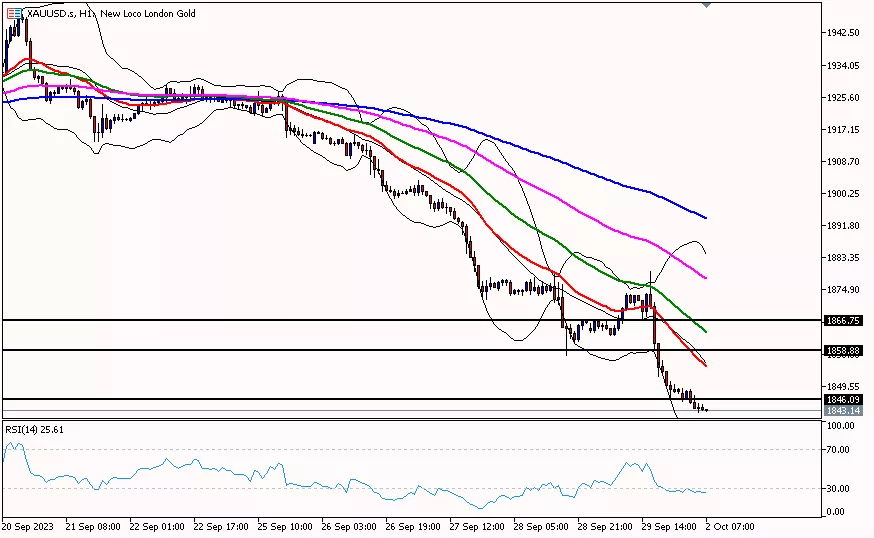Click the '26 Sep 19:00' time axis label
The width and height of the screenshot is (874, 538).
click(x=413, y=526)
